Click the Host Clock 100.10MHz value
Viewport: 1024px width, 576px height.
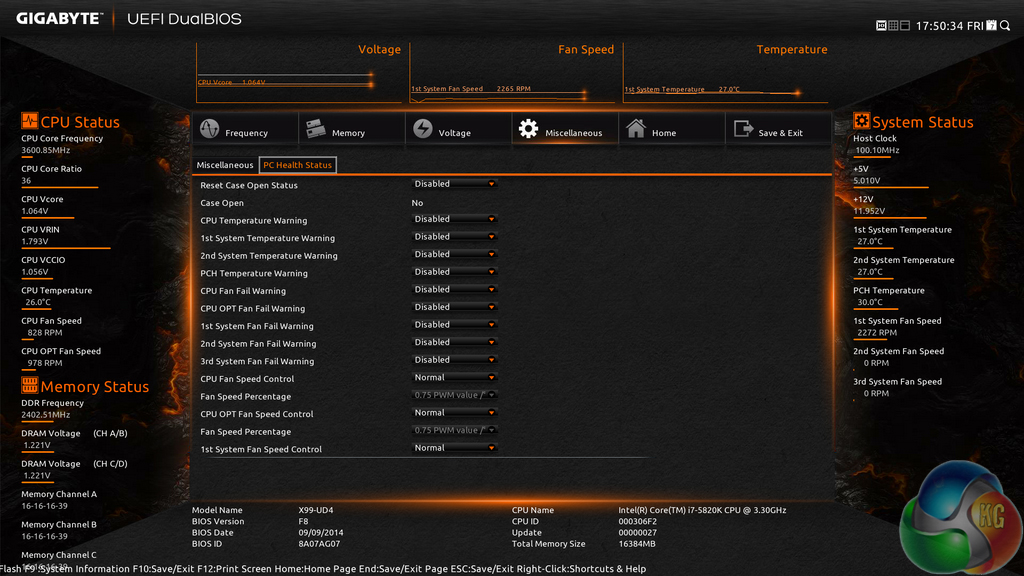tap(877, 150)
